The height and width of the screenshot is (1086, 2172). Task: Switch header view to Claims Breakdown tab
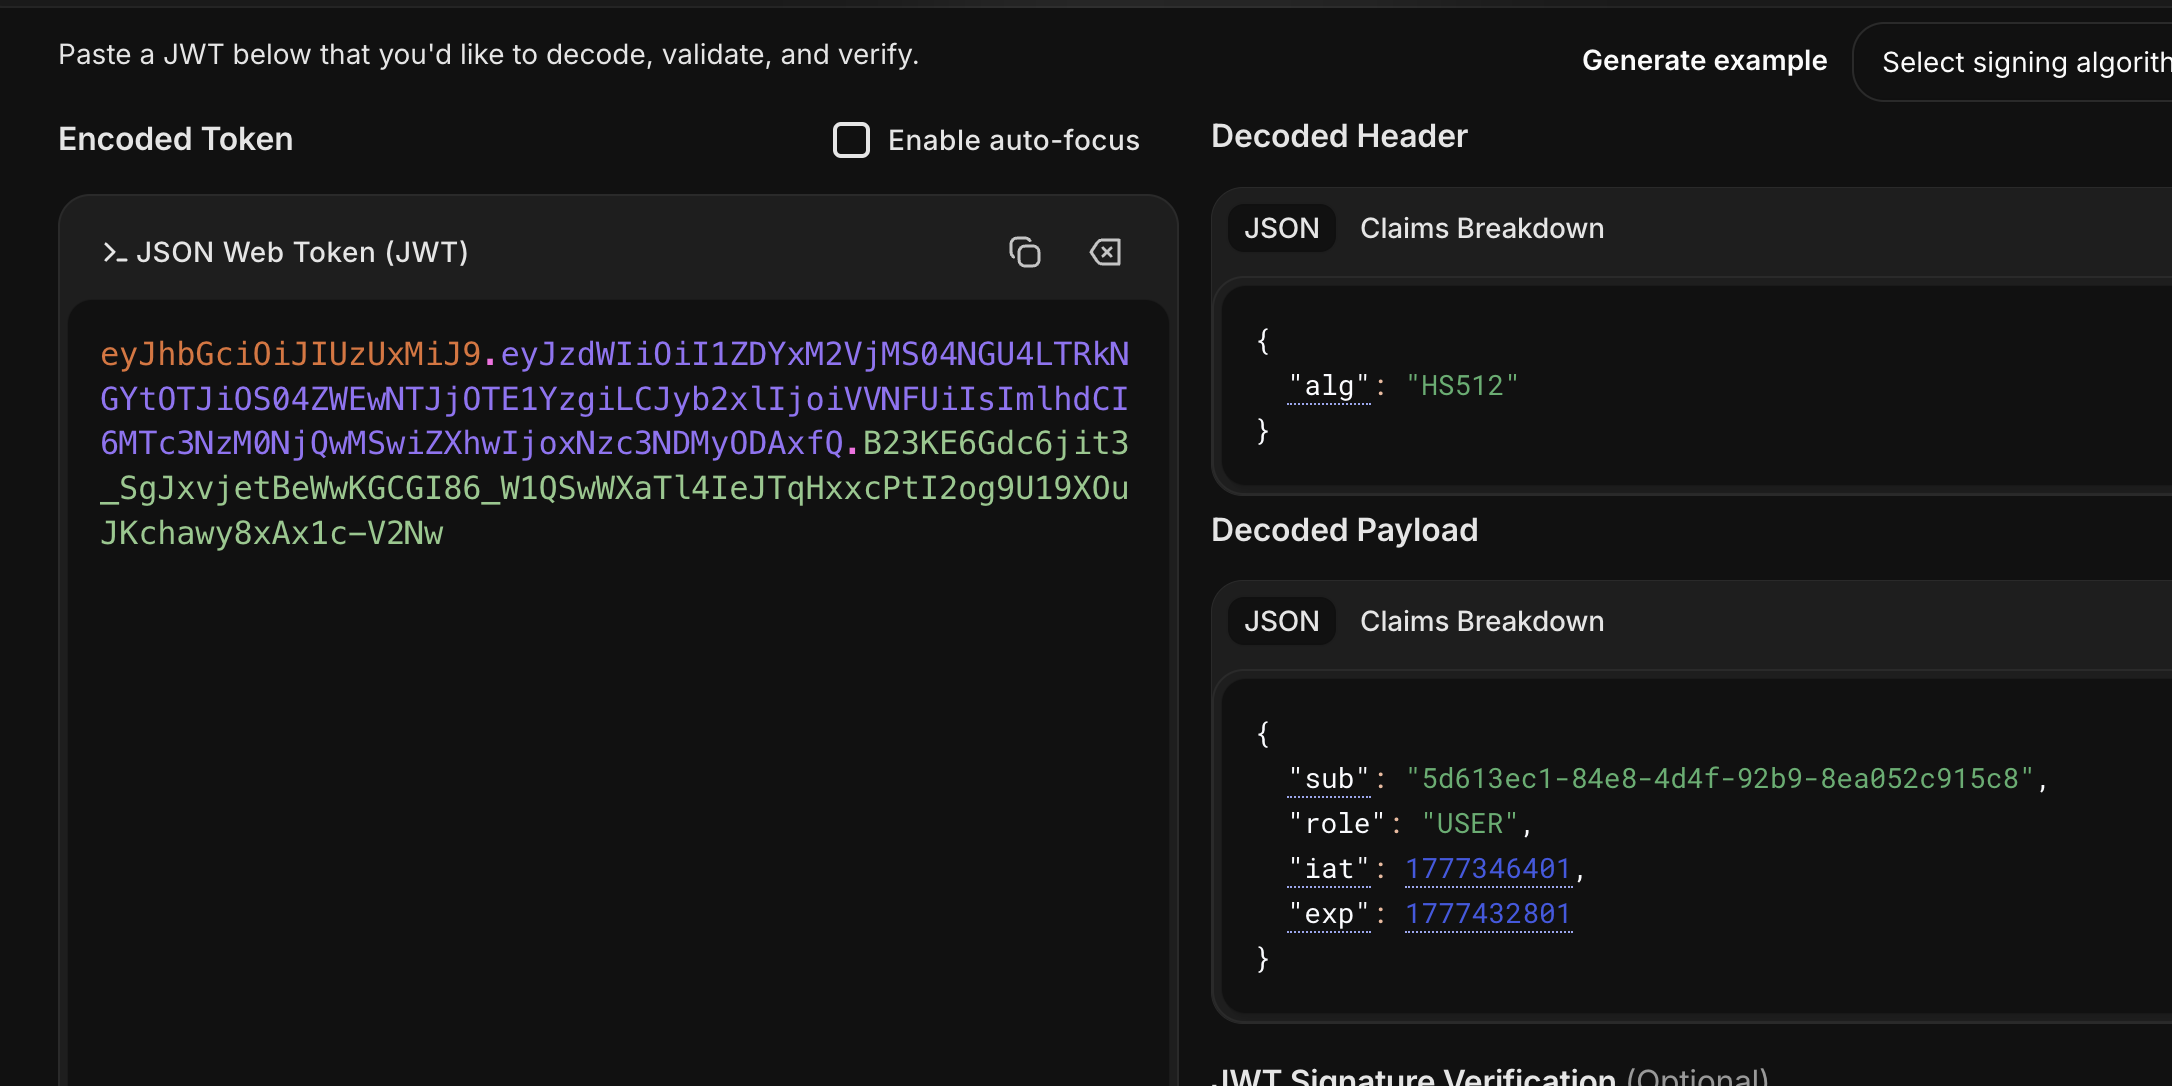(1482, 228)
